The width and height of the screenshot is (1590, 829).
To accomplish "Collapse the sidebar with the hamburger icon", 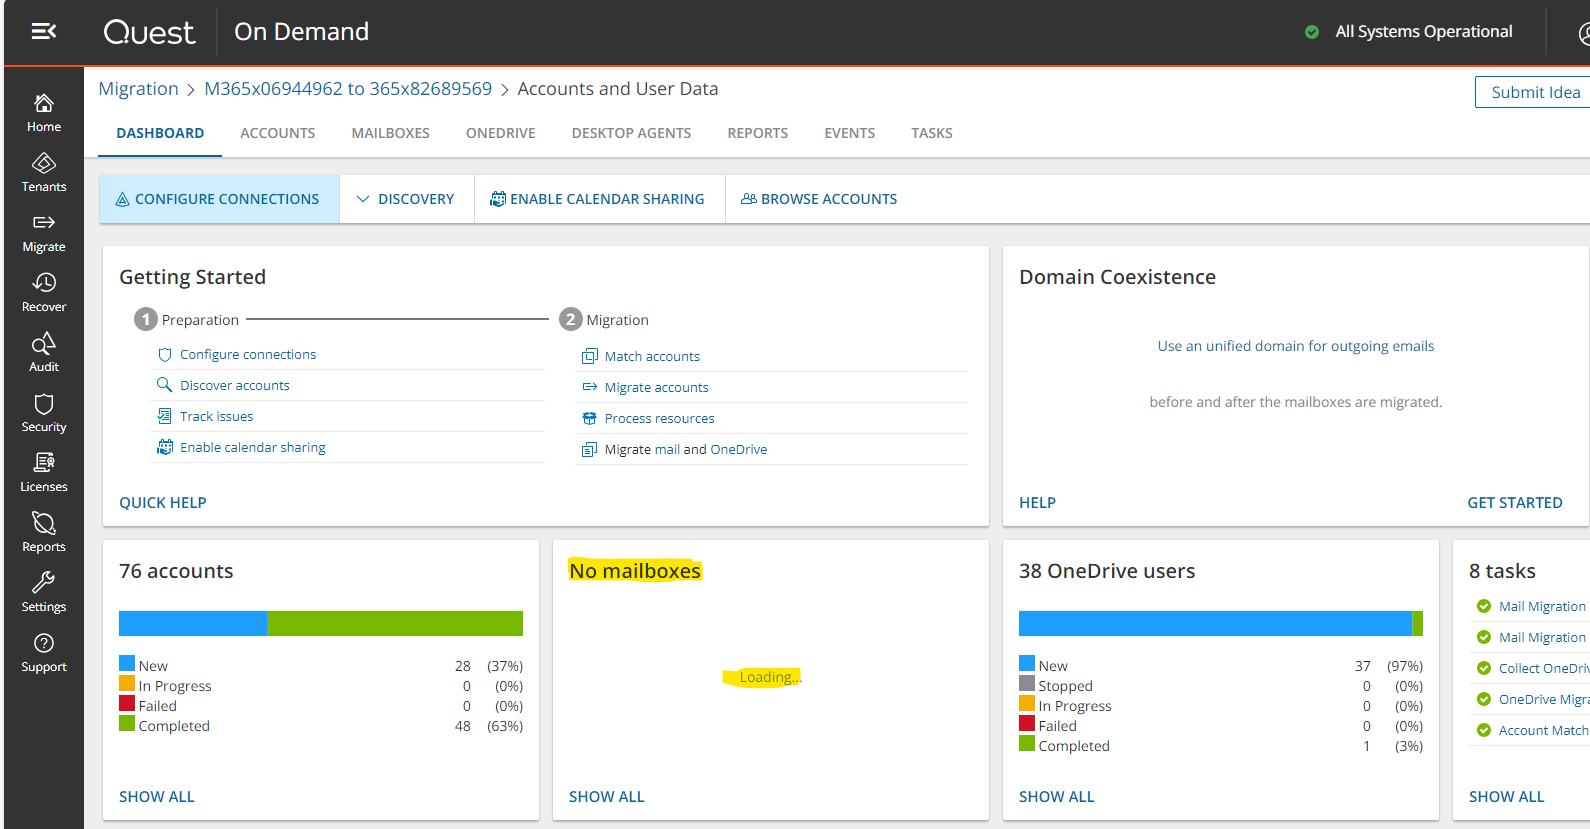I will coord(43,32).
